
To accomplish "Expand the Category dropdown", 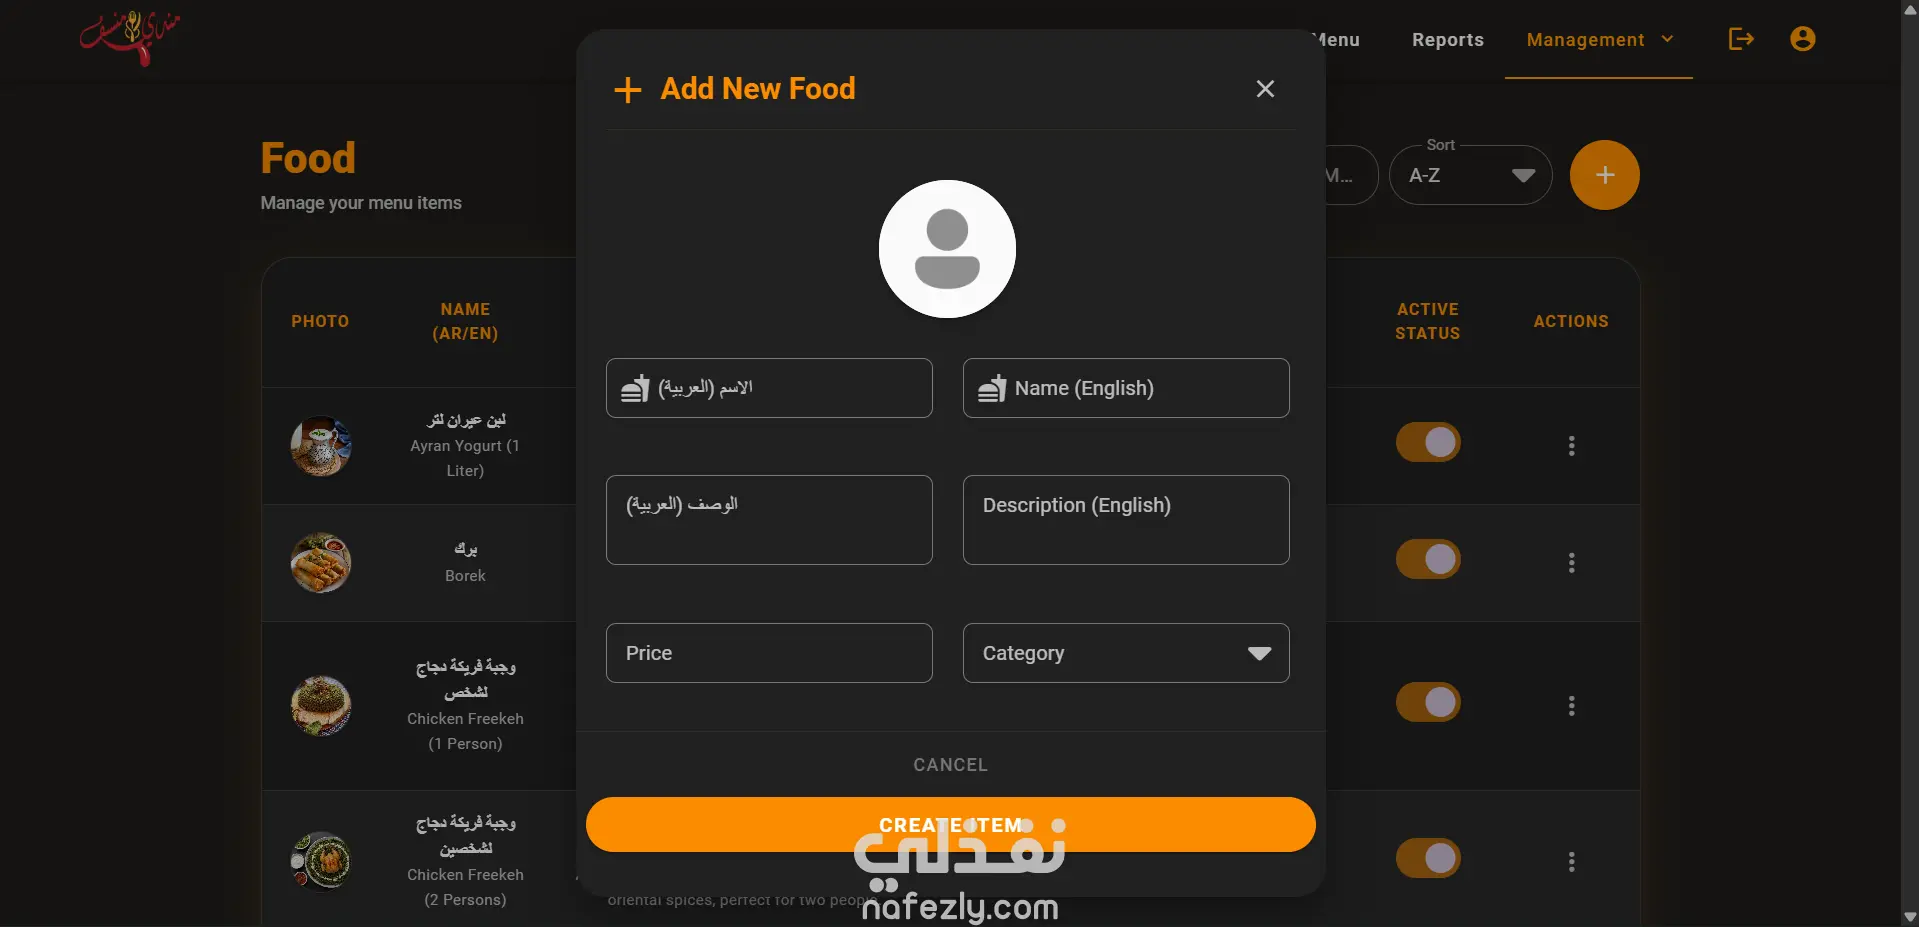I will point(1126,653).
